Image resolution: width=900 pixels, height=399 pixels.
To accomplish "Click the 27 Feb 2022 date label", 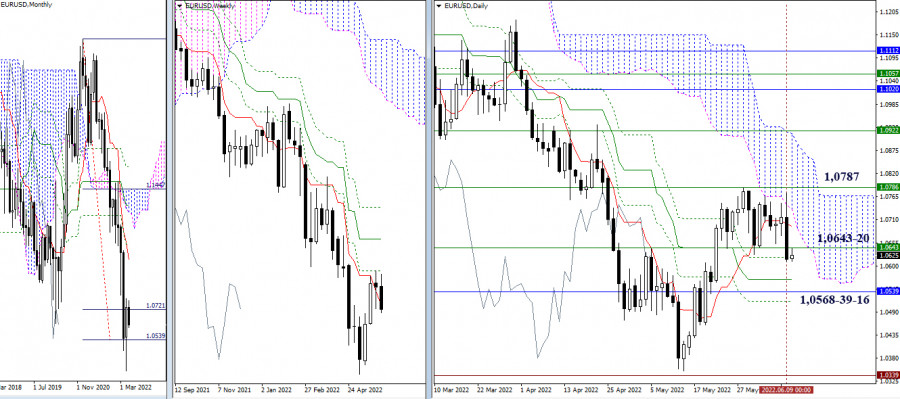I will pyautogui.click(x=321, y=389).
